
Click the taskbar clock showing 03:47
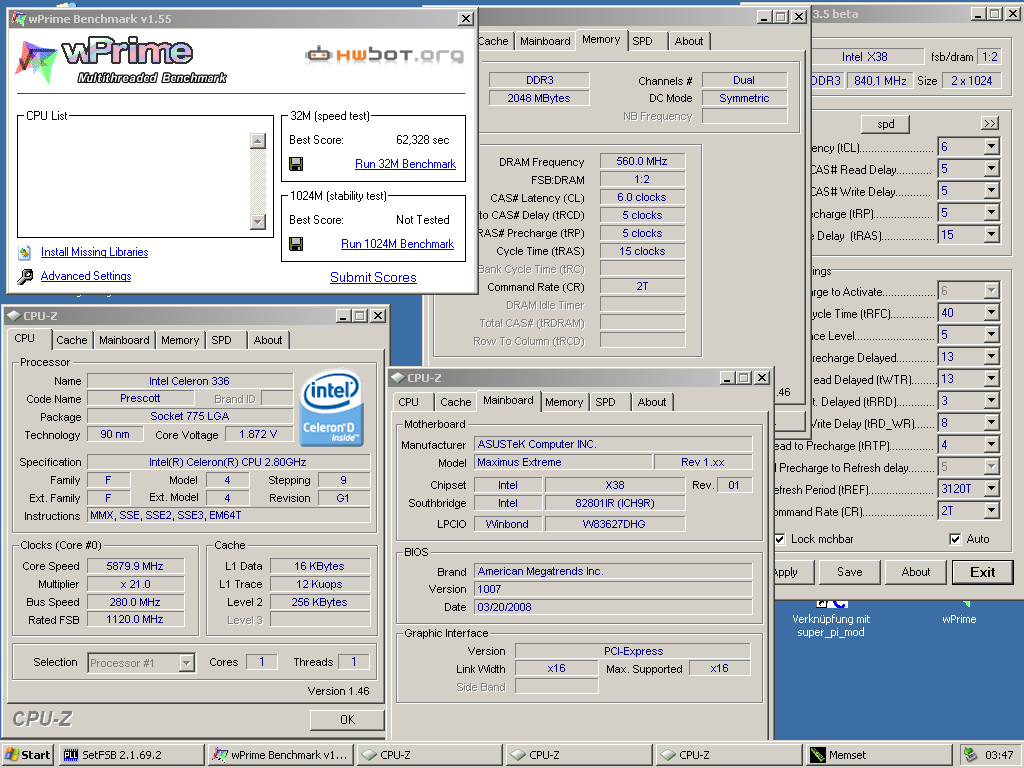[999, 755]
